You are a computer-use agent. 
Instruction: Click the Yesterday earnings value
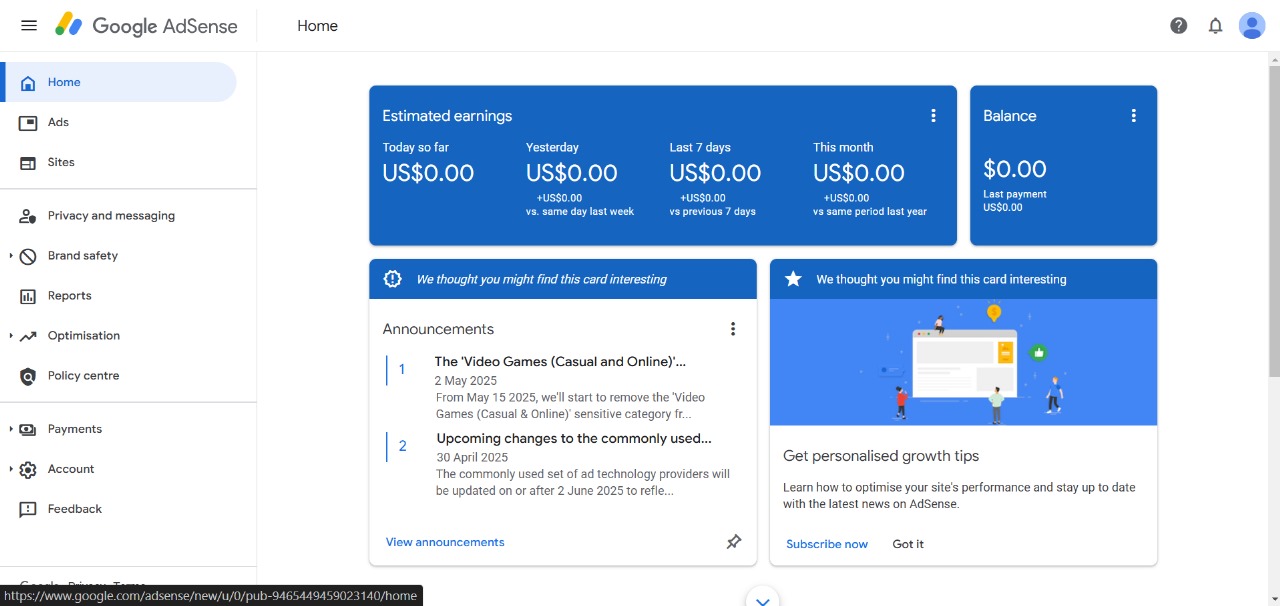click(572, 173)
